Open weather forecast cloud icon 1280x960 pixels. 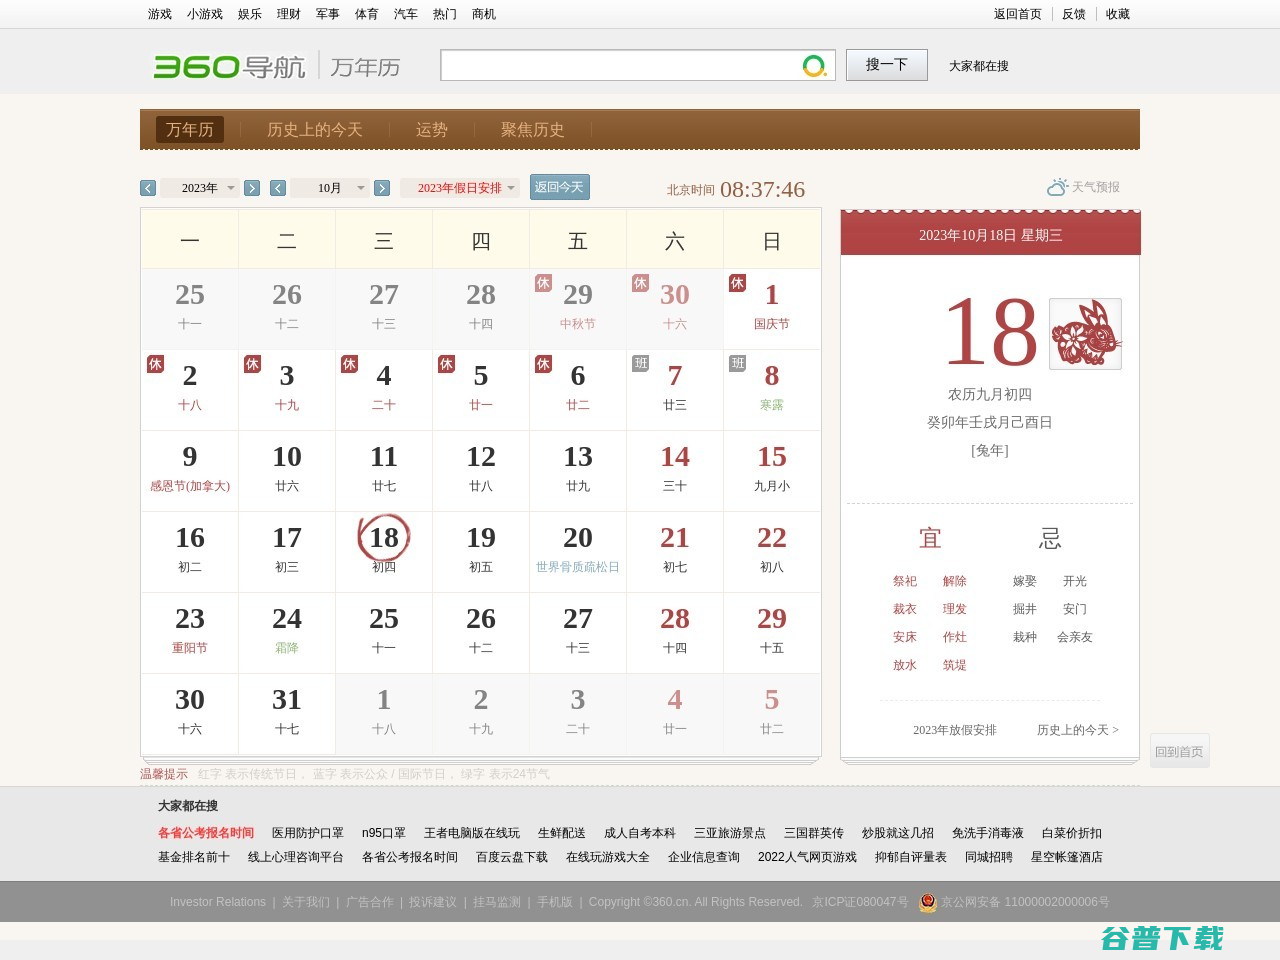click(x=1057, y=187)
